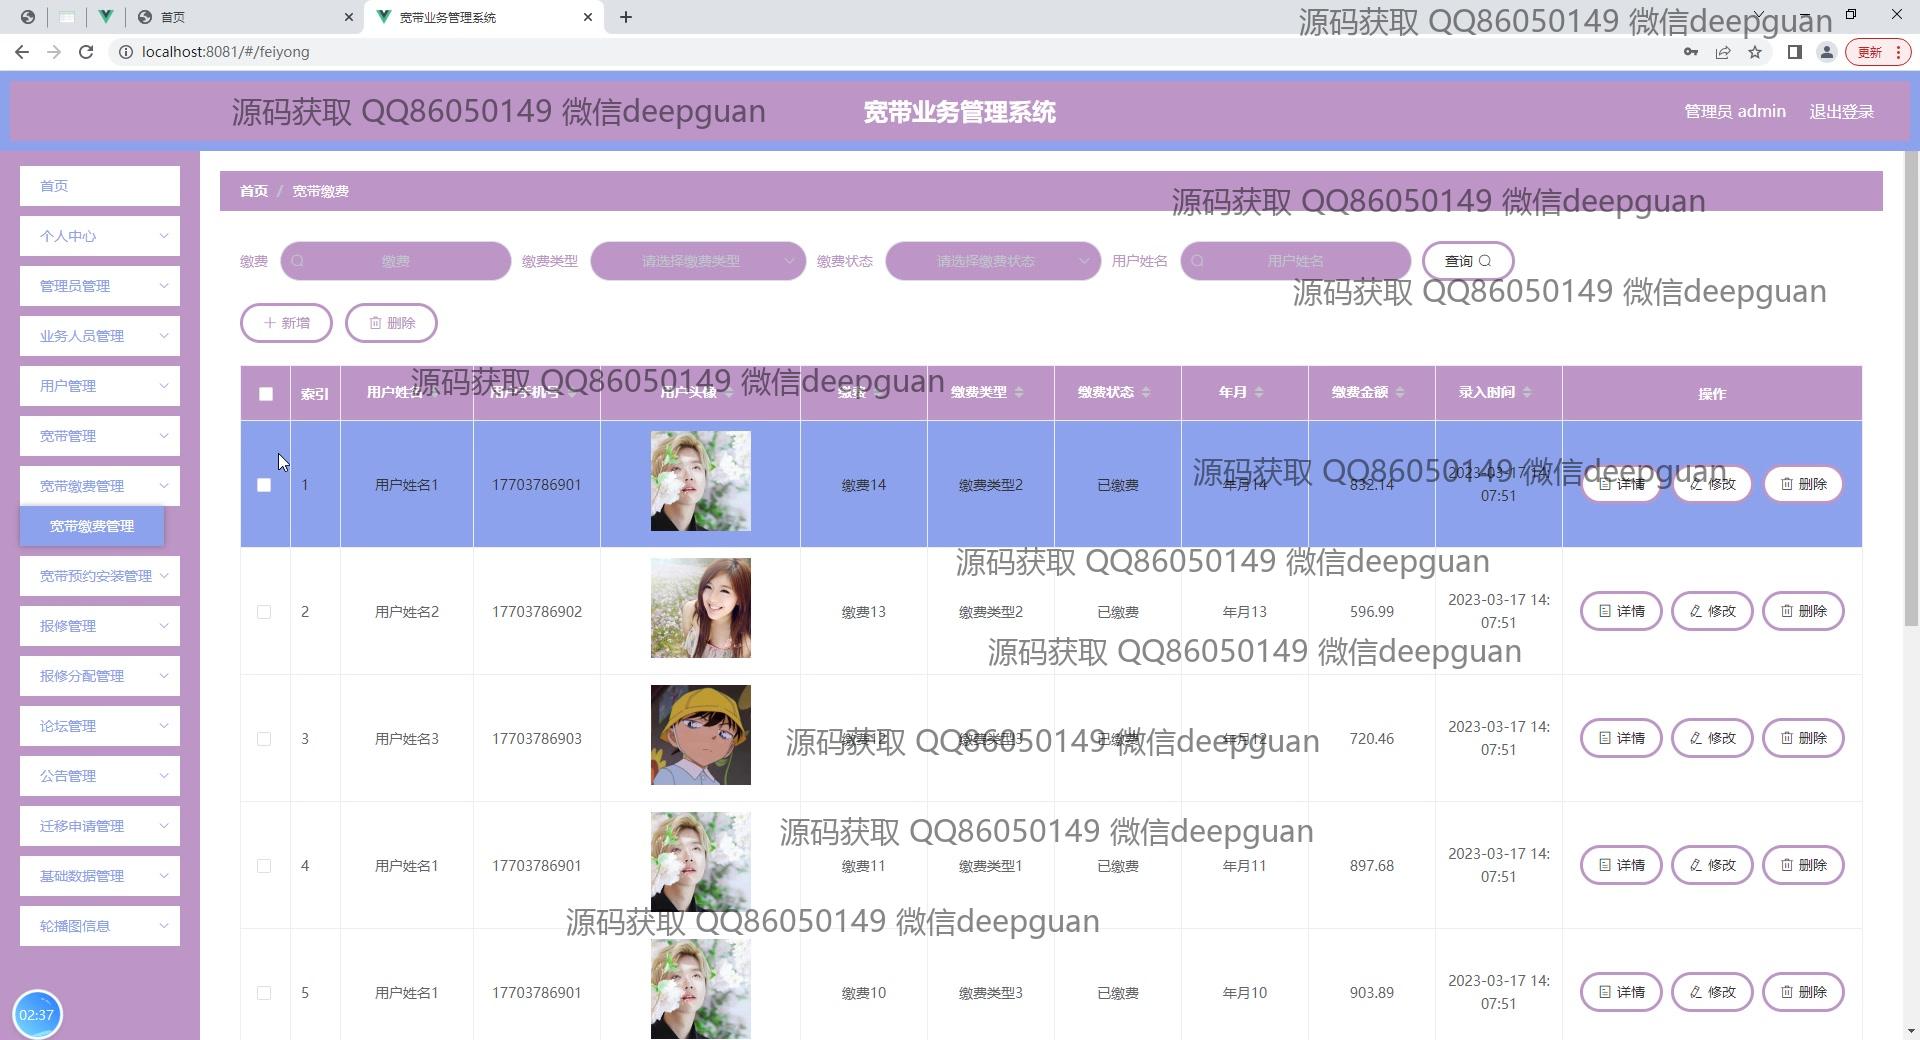The image size is (1920, 1040).
Task: Click the 新增 add button
Action: [286, 323]
